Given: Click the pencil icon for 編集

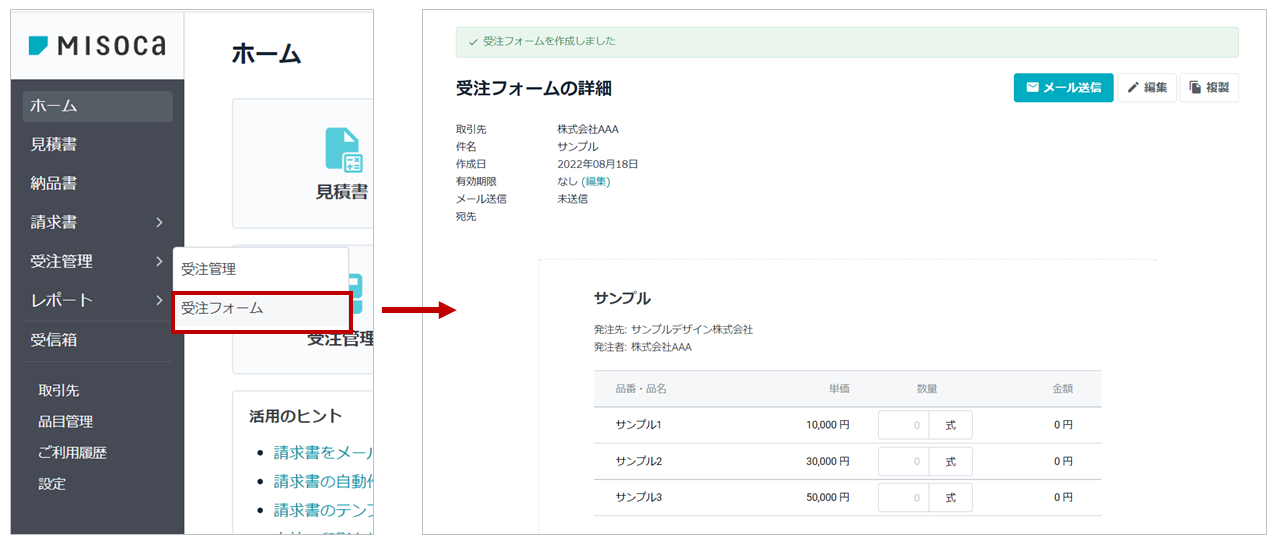Looking at the screenshot, I should tap(1134, 87).
